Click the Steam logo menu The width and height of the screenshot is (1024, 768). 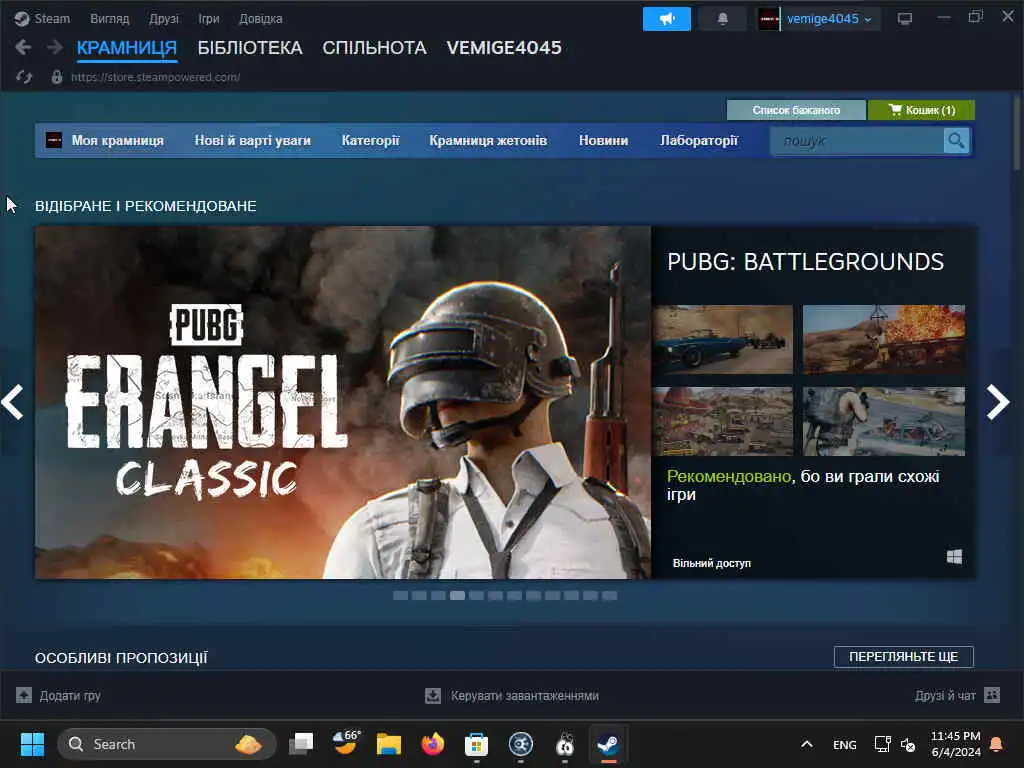click(x=22, y=18)
